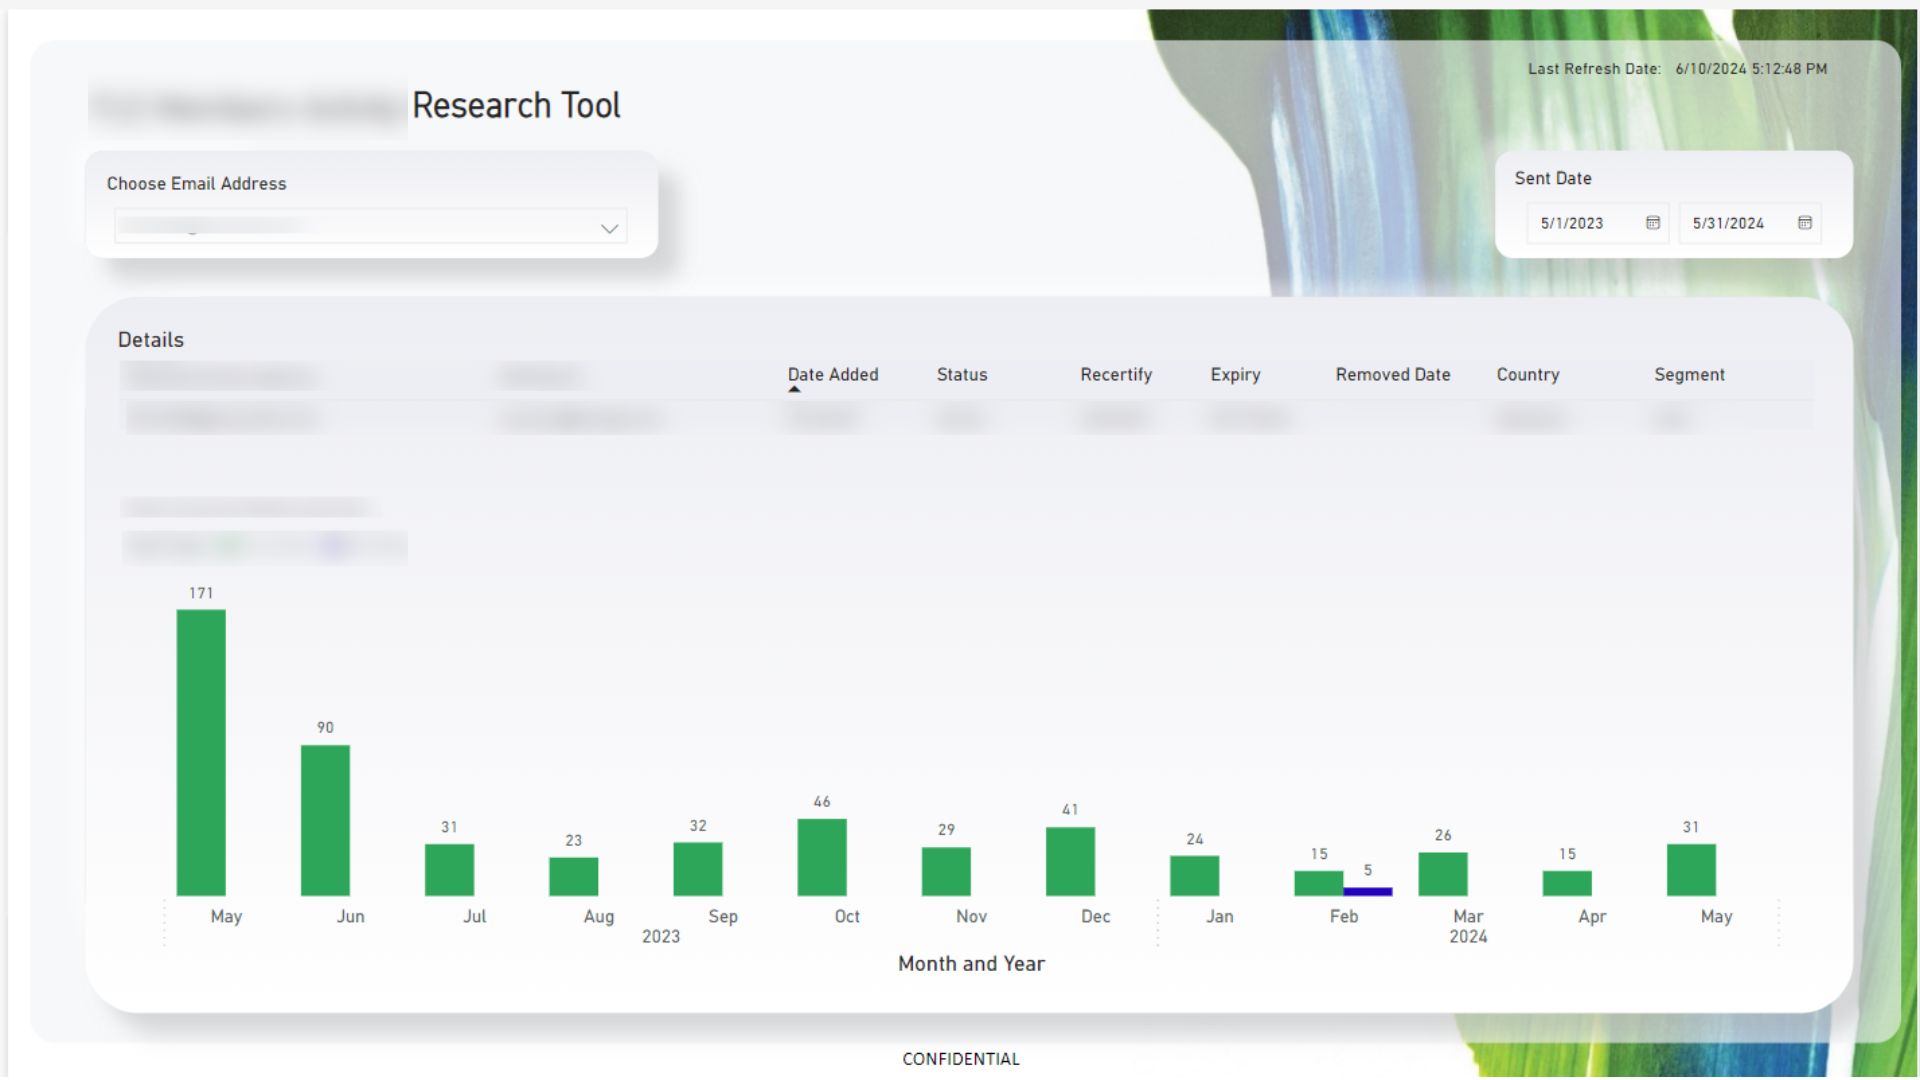Click the sort arrow under Date Added

click(794, 389)
